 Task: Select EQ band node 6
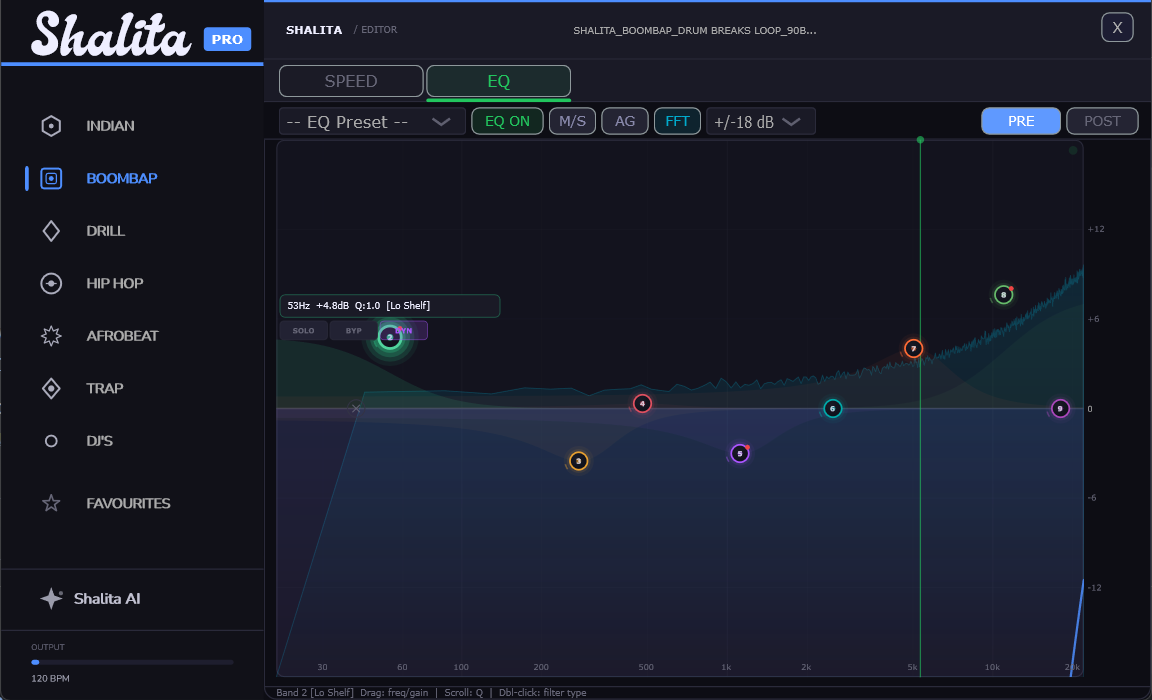(832, 409)
